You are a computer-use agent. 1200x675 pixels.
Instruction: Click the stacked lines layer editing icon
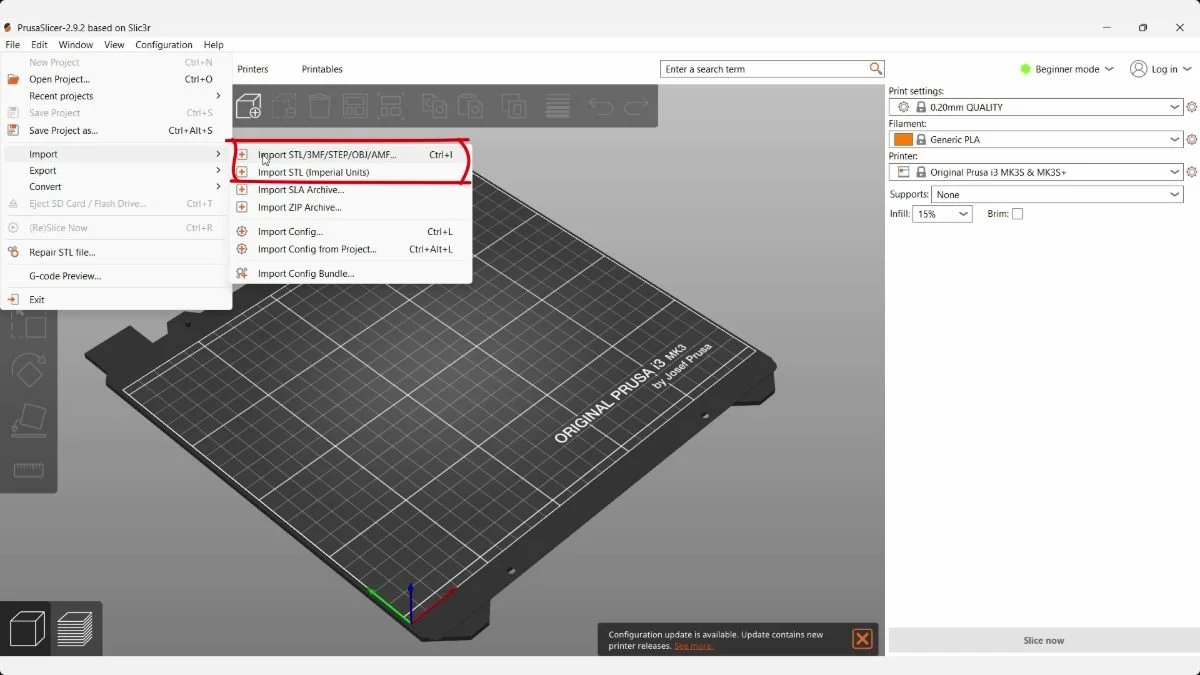[x=558, y=105]
